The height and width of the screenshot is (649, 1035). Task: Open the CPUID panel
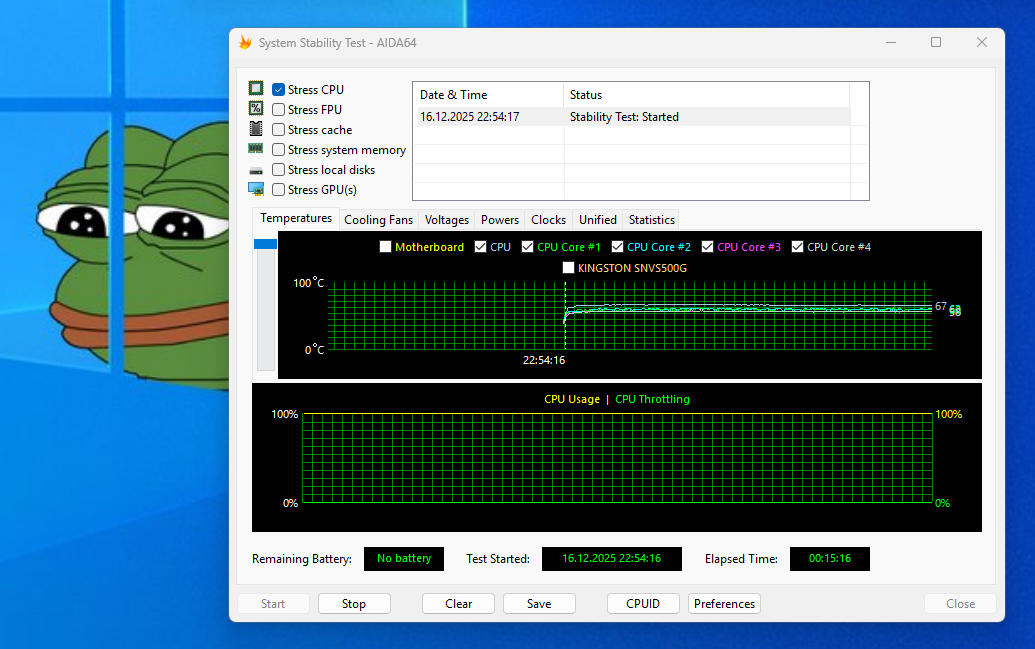(643, 603)
